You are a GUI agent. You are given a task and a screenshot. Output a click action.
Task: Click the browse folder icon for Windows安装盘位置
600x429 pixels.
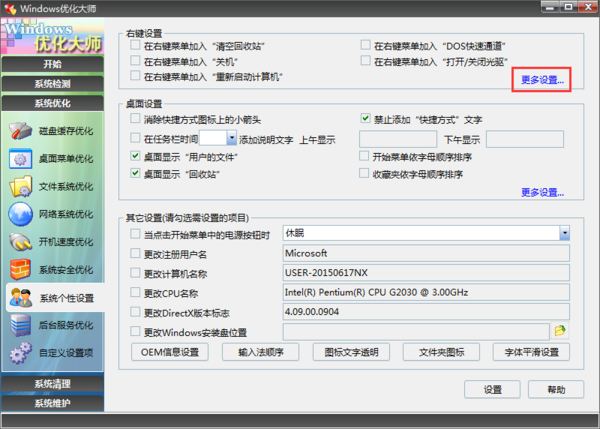click(560, 331)
